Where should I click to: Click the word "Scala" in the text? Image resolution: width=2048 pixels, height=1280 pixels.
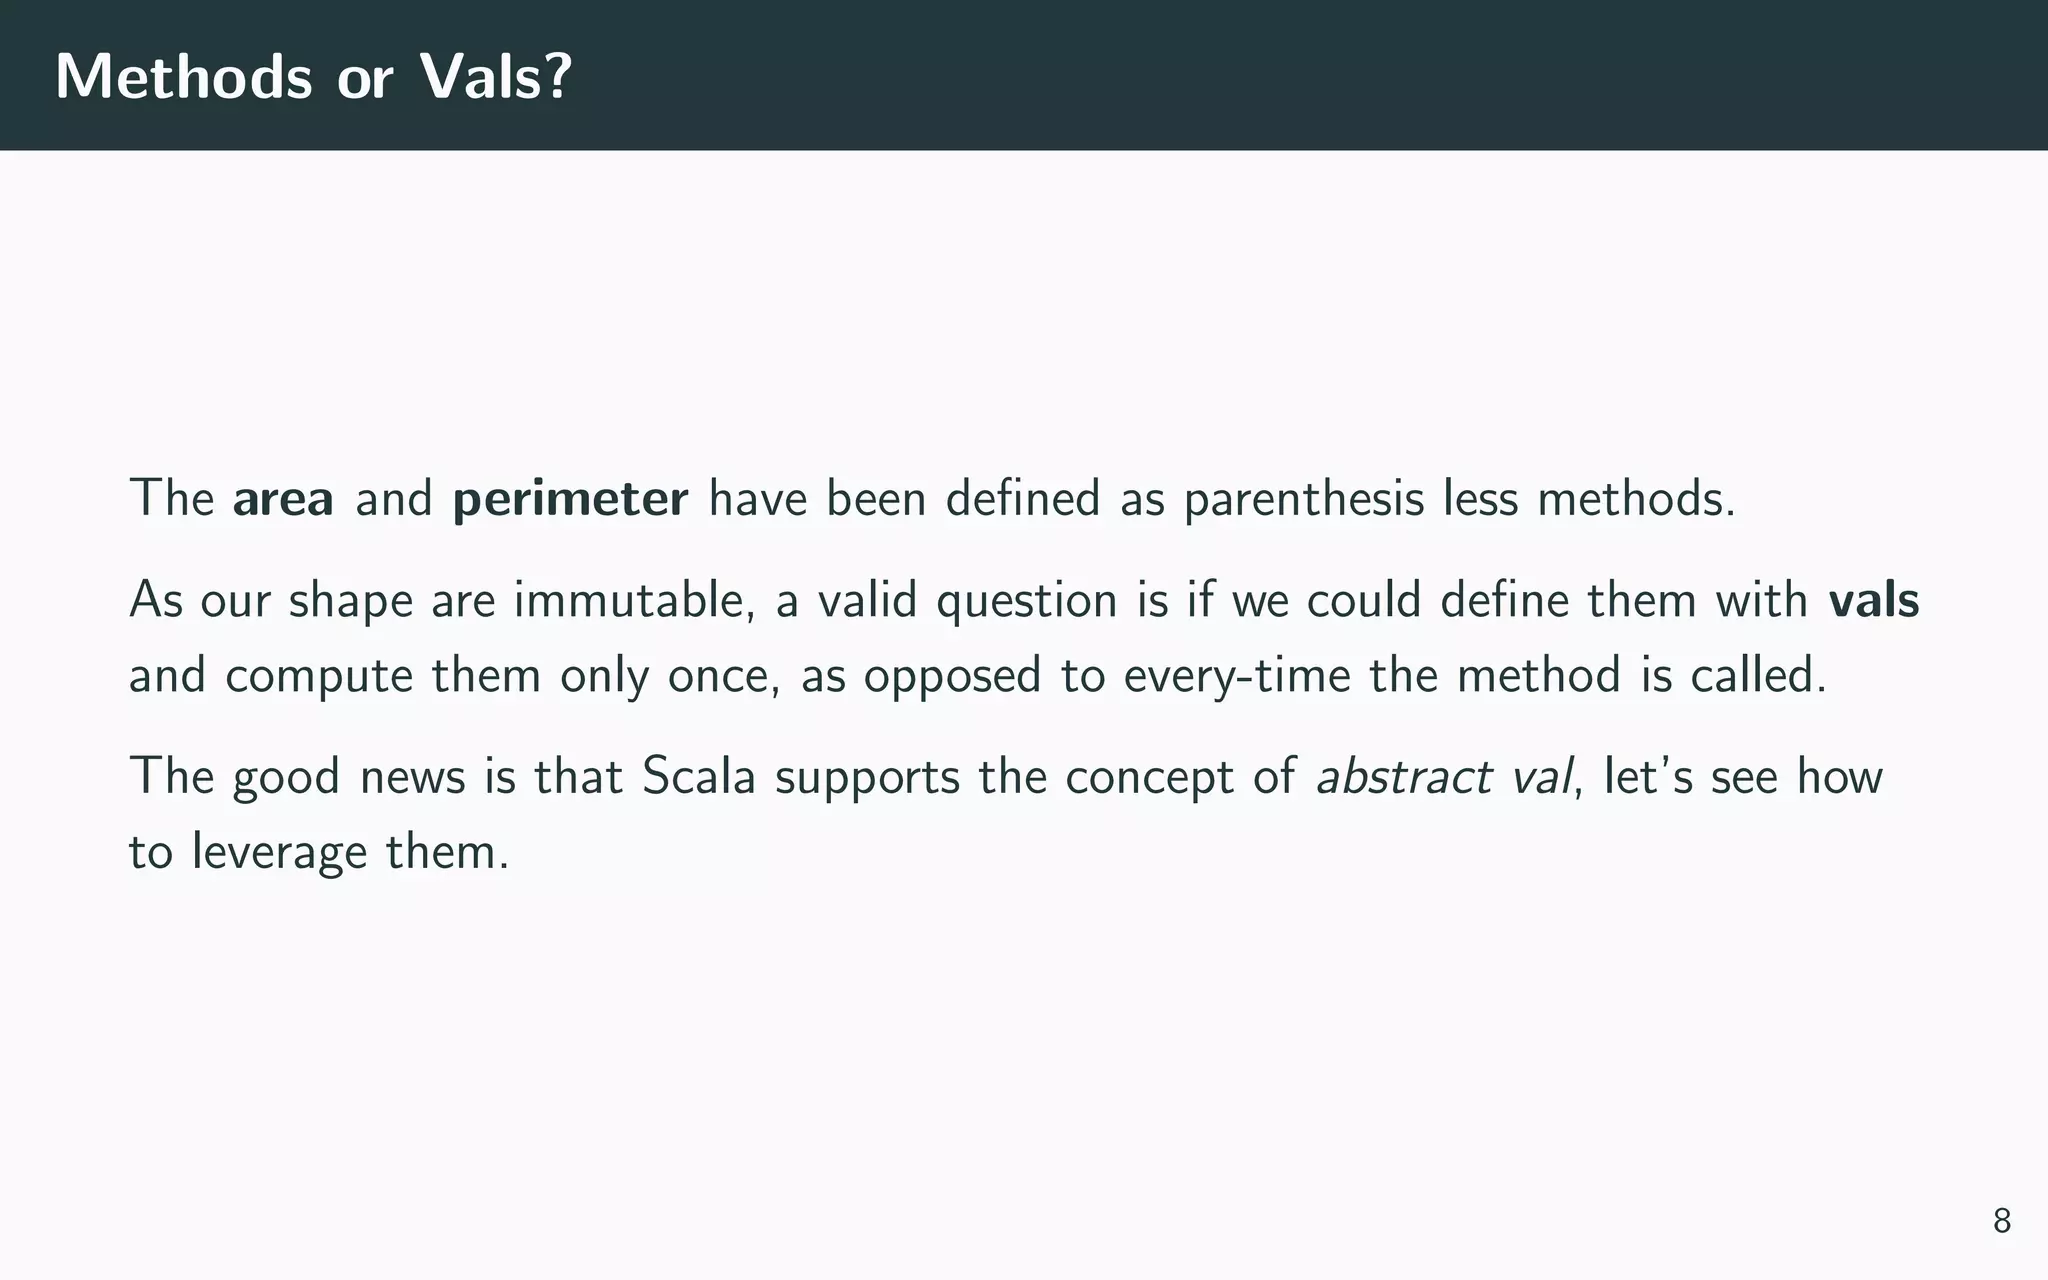click(x=698, y=776)
